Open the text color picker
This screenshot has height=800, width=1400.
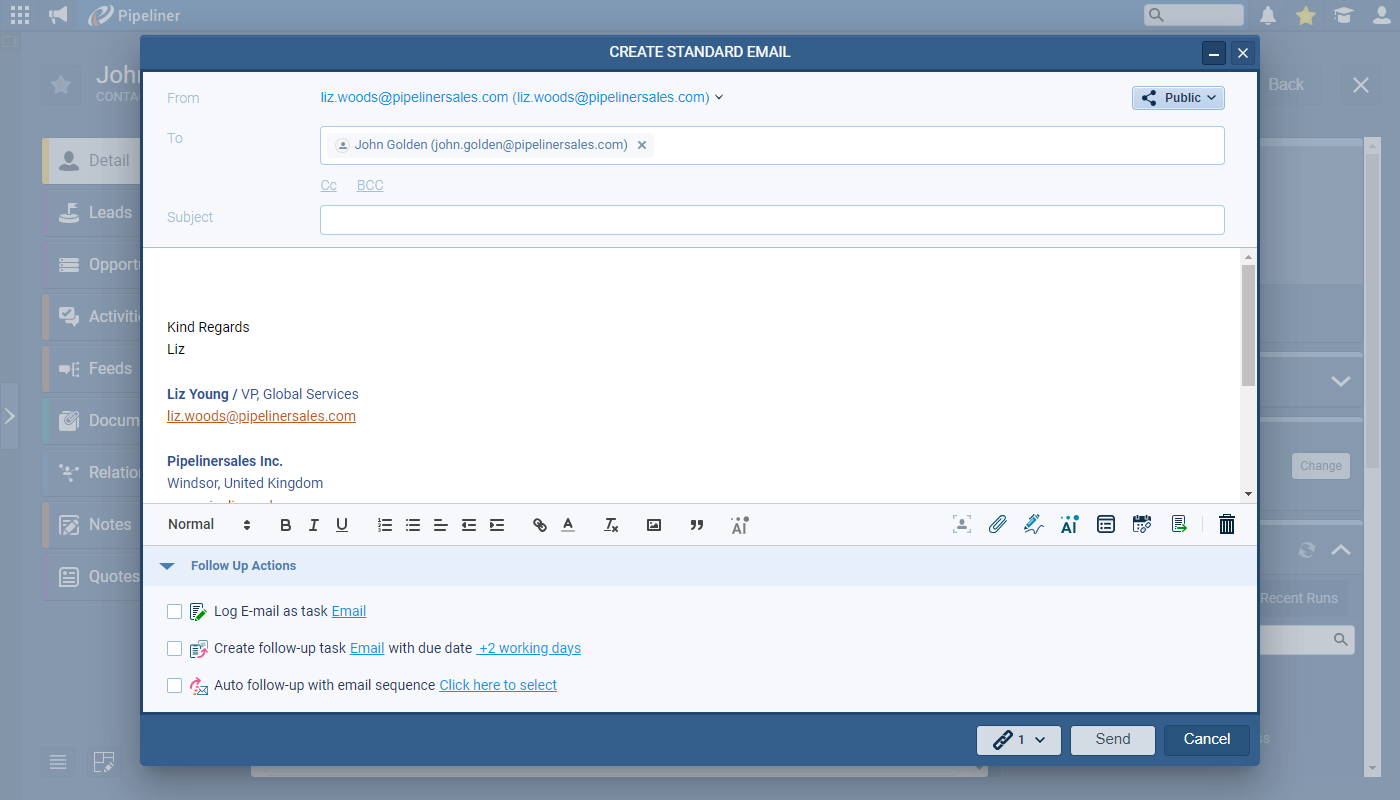568,525
